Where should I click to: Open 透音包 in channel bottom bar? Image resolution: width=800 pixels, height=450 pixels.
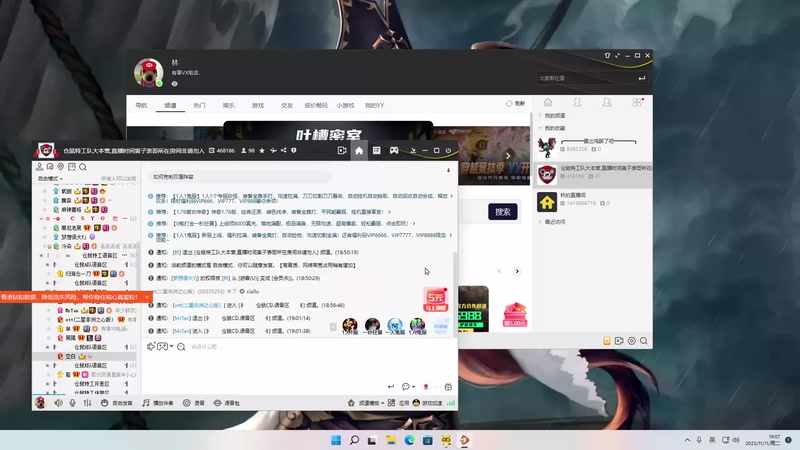pyautogui.click(x=227, y=403)
